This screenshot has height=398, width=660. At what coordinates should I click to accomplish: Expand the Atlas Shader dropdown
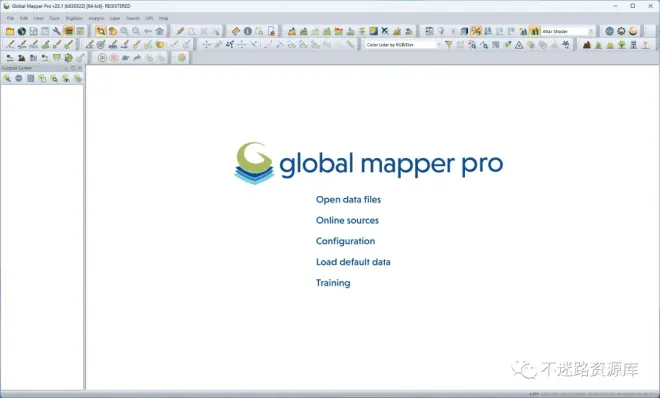click(591, 32)
